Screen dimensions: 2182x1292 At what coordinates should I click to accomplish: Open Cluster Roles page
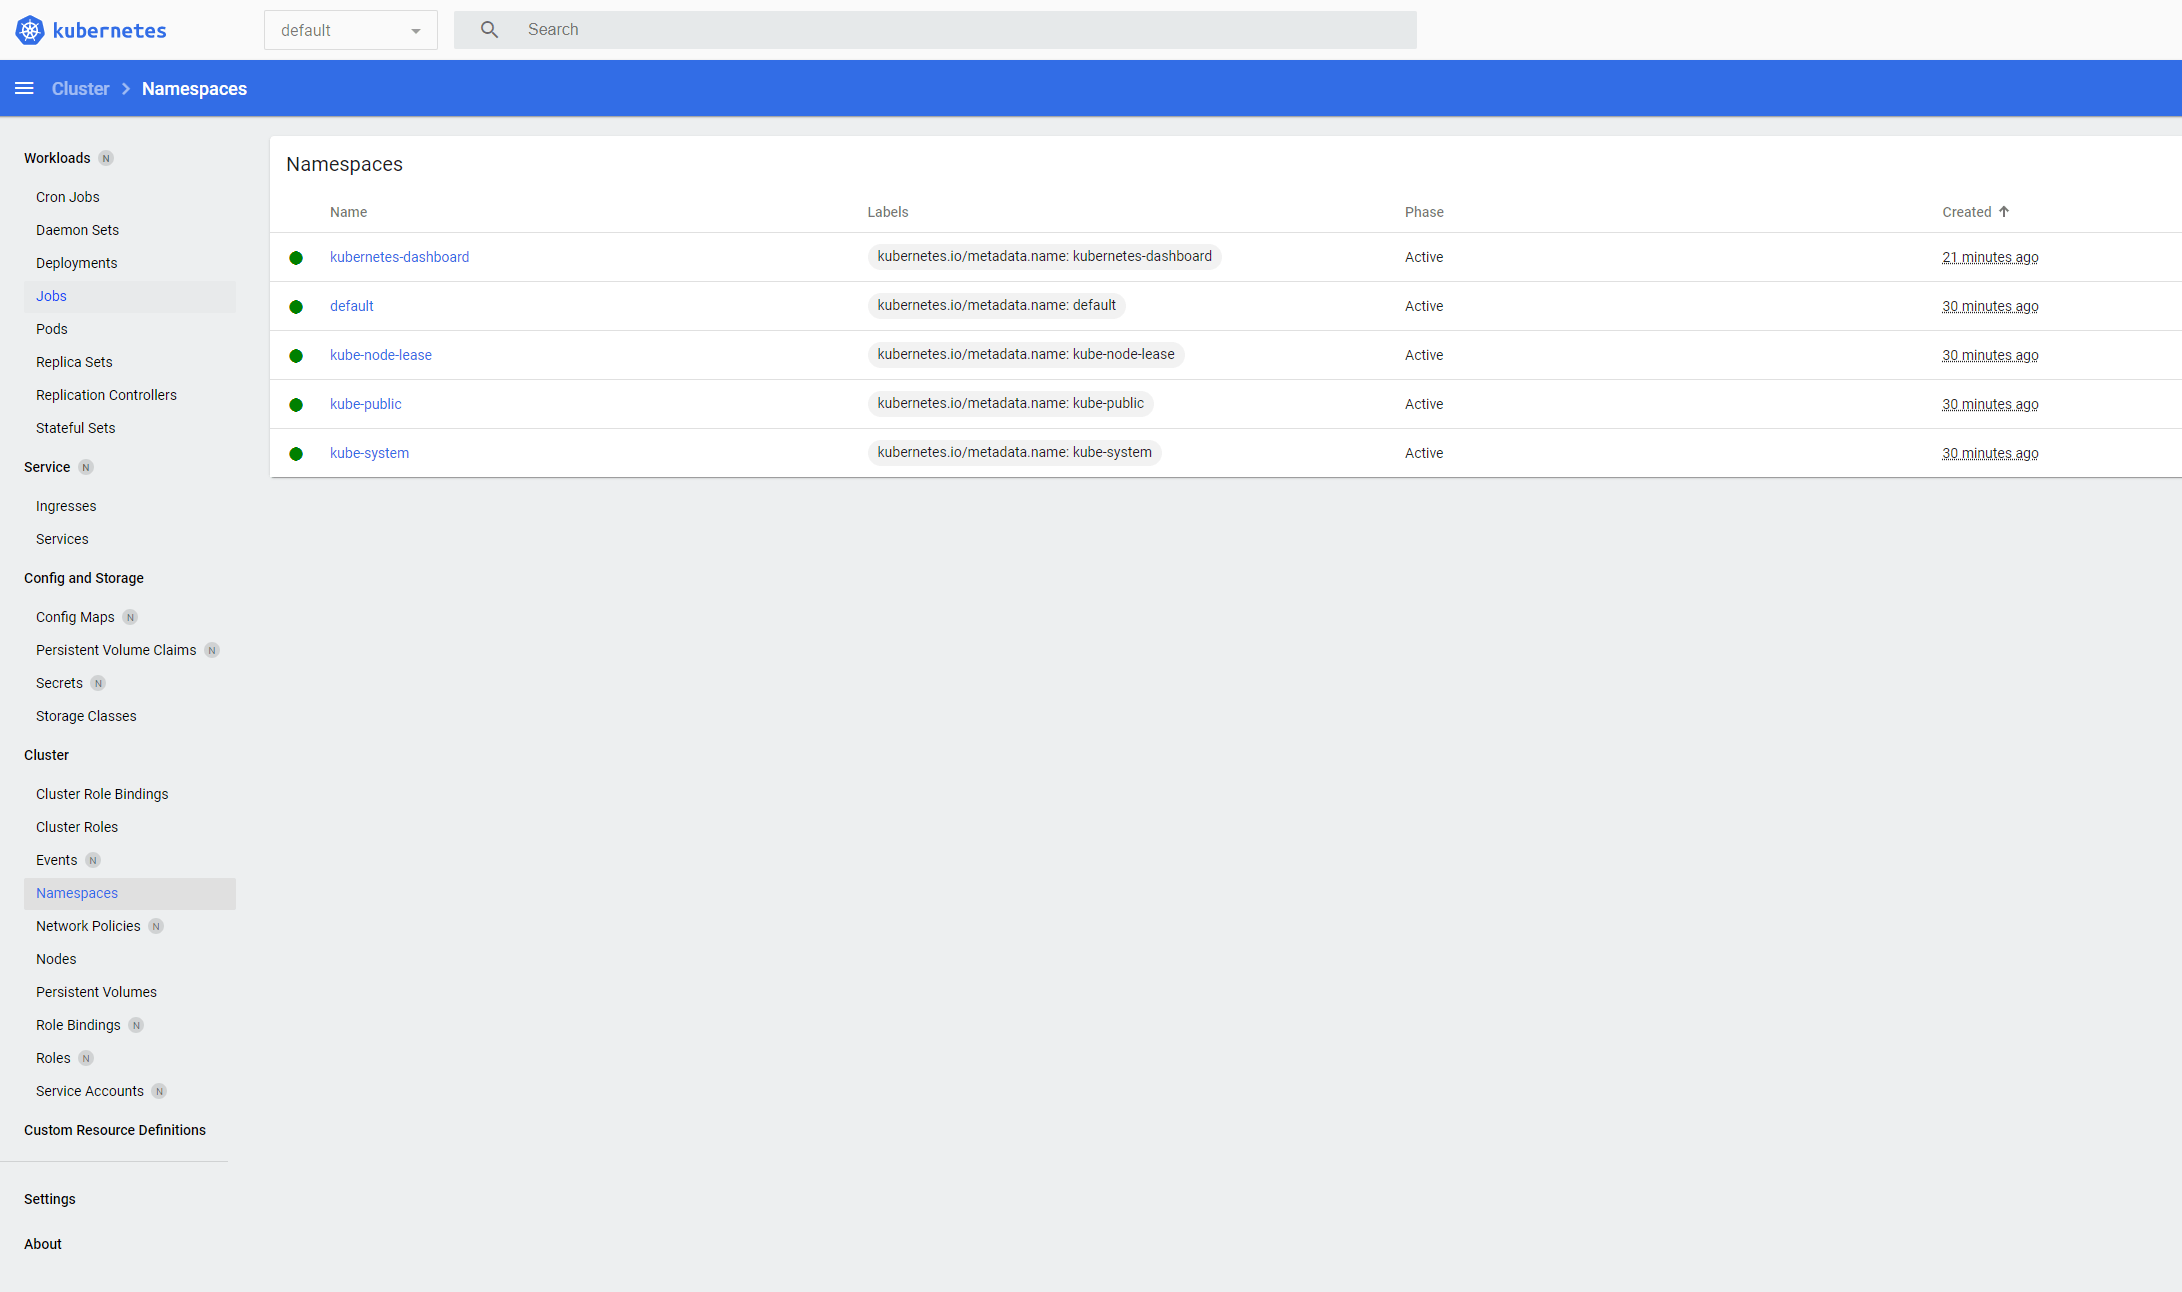click(x=77, y=827)
